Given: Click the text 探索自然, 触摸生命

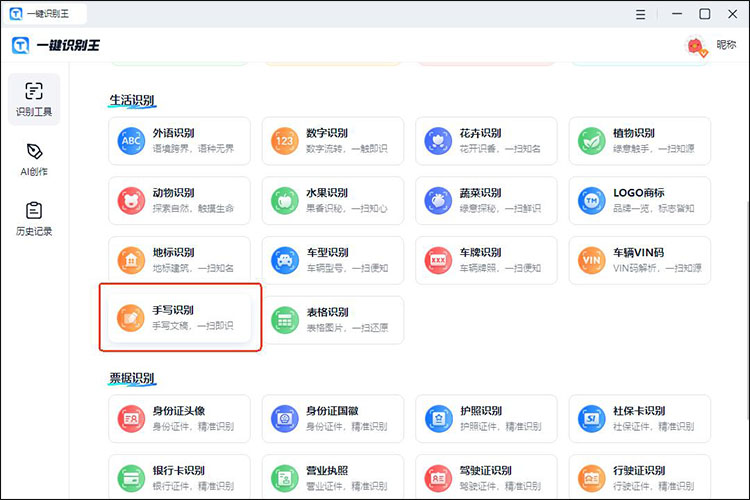Looking at the screenshot, I should 193,209.
